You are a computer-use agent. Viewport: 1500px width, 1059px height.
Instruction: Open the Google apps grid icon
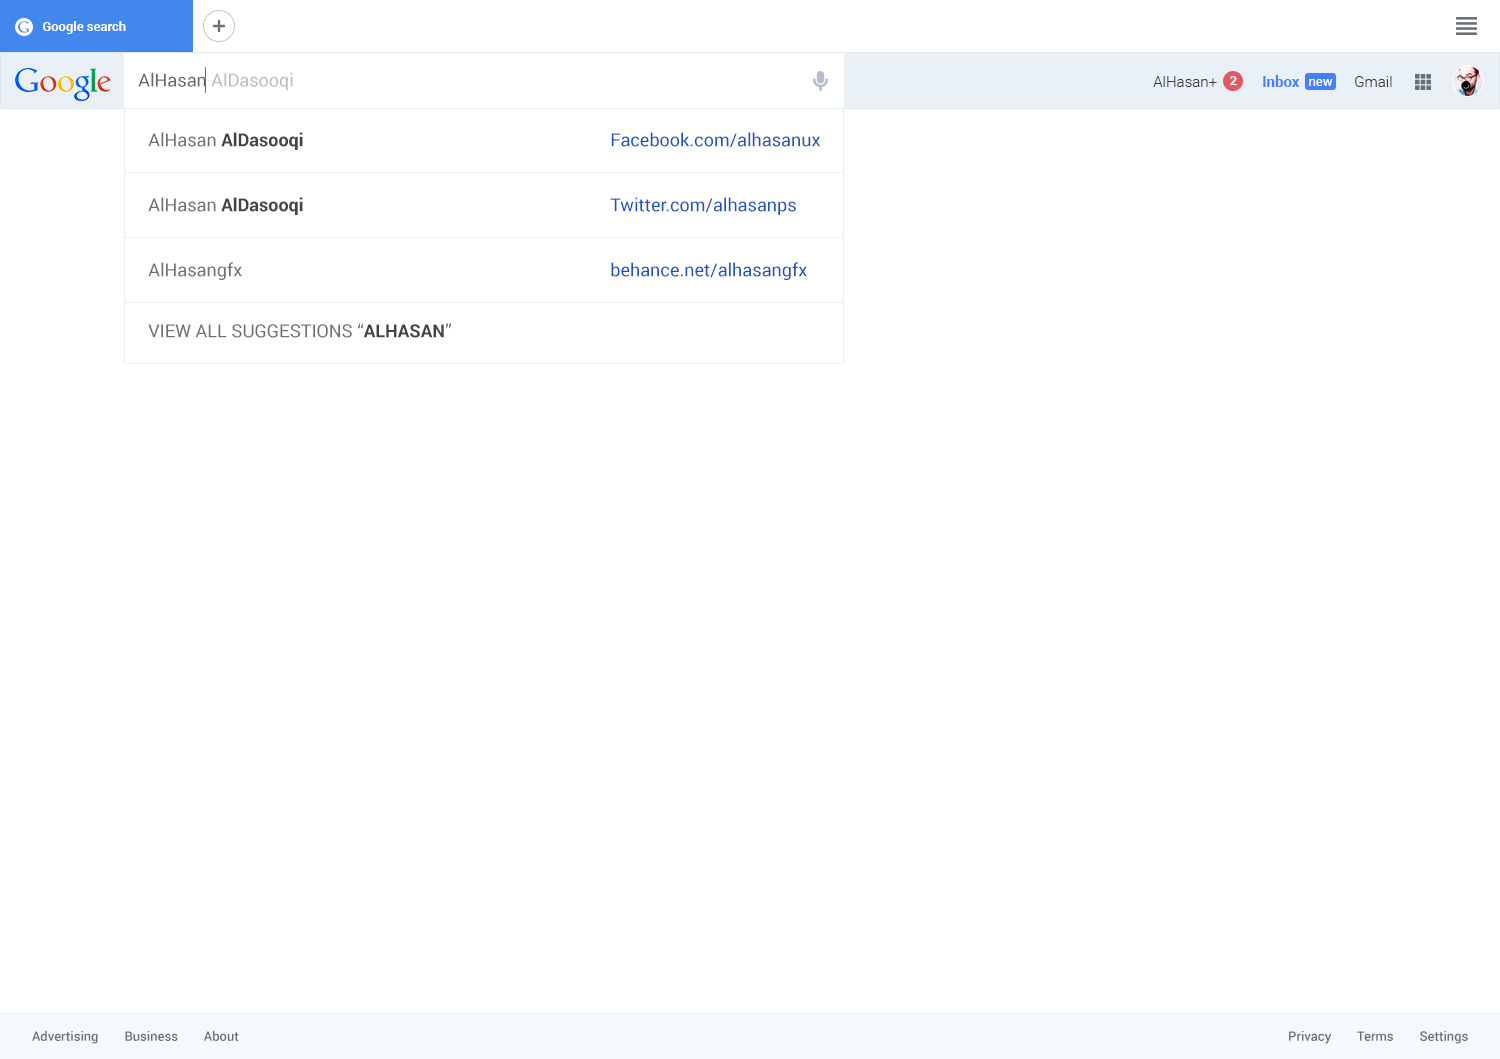tap(1423, 82)
